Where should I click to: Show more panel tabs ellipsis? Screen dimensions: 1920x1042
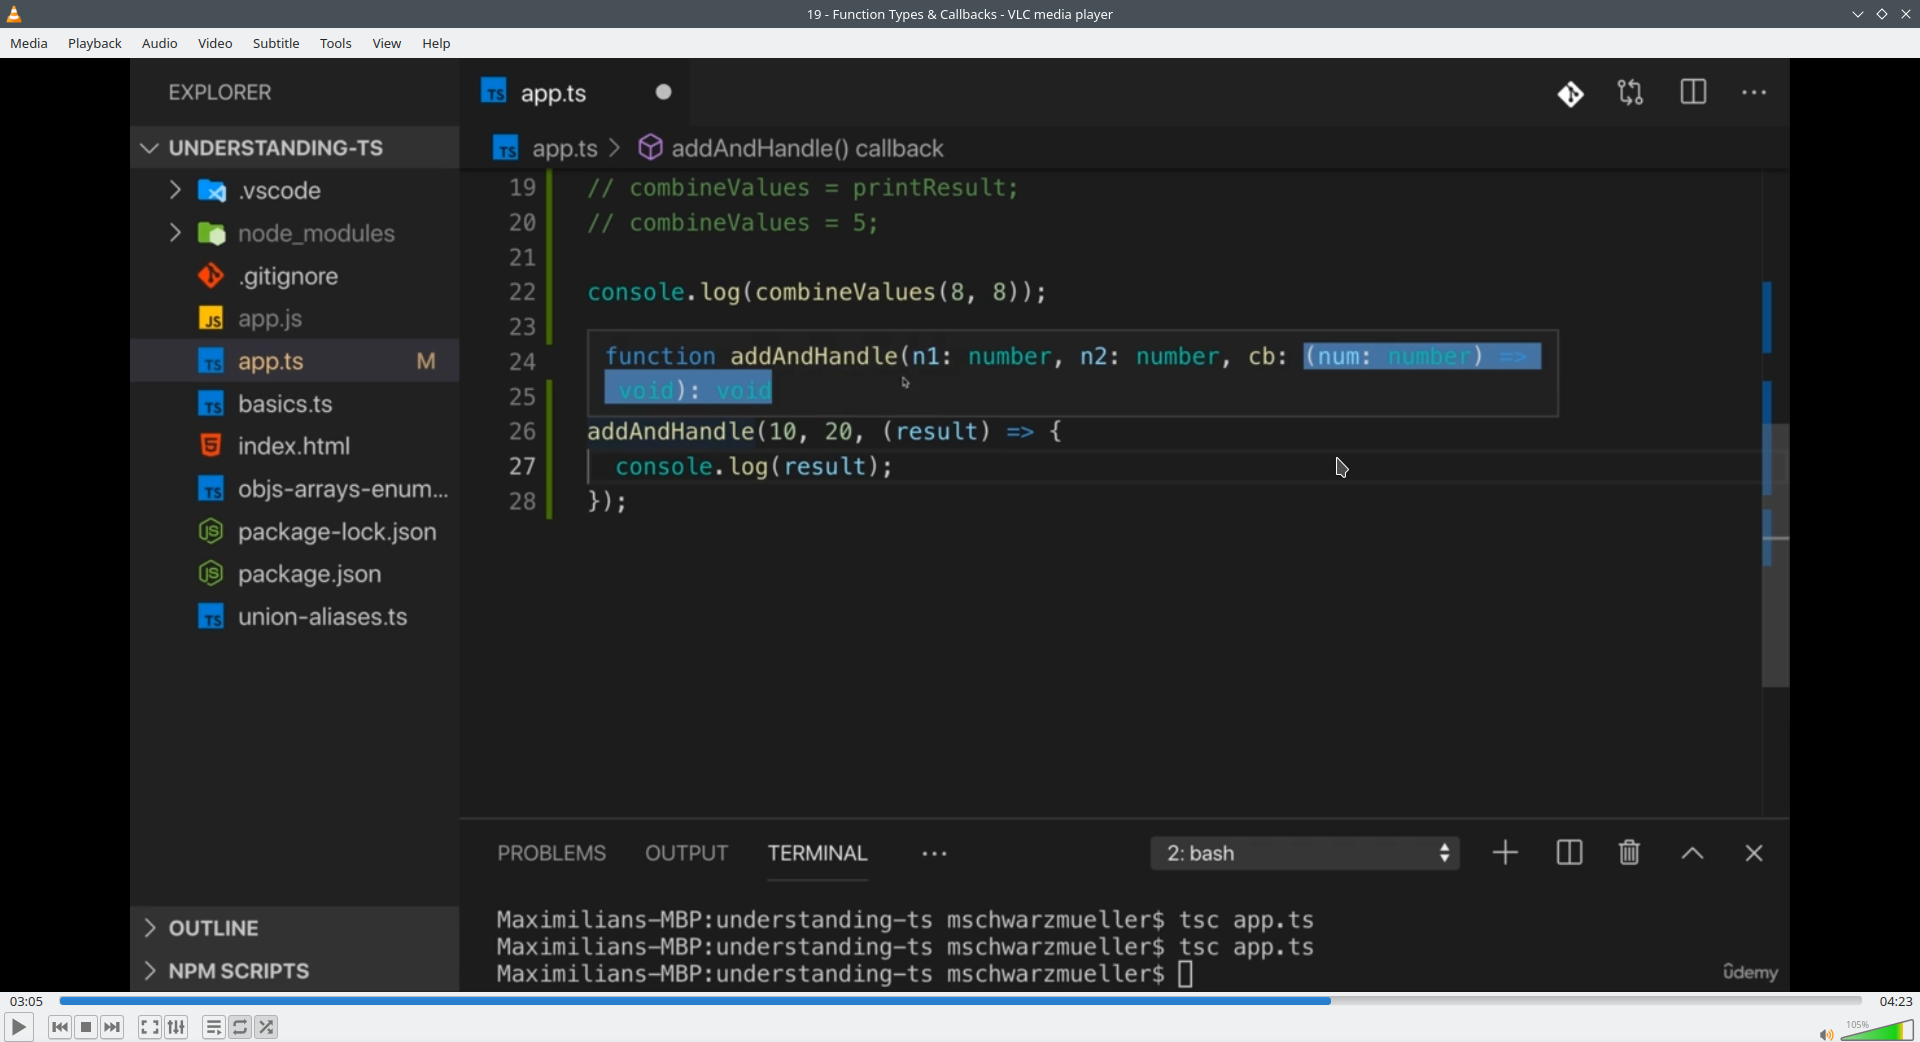(x=935, y=855)
